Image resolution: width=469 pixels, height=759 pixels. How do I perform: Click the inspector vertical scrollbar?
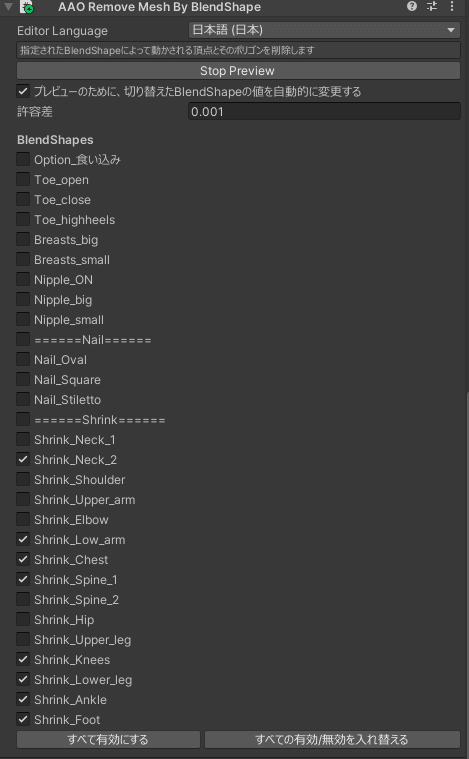tap(467, 571)
